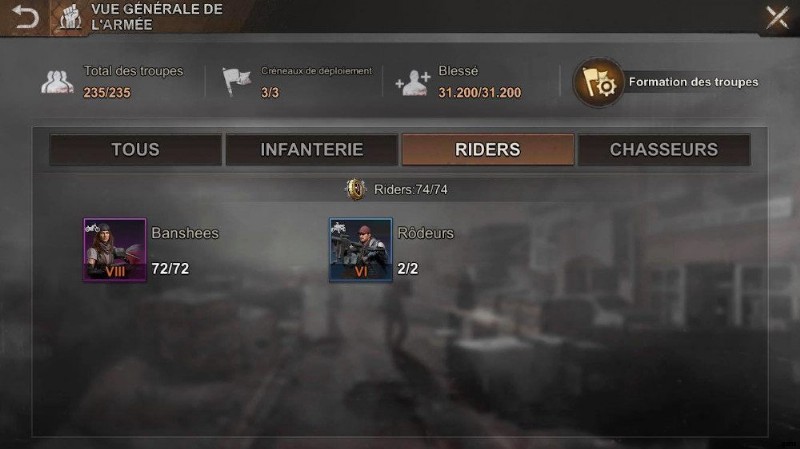Screen dimensions: 800x449
Task: Select the RIDERS tab
Action: (488, 149)
